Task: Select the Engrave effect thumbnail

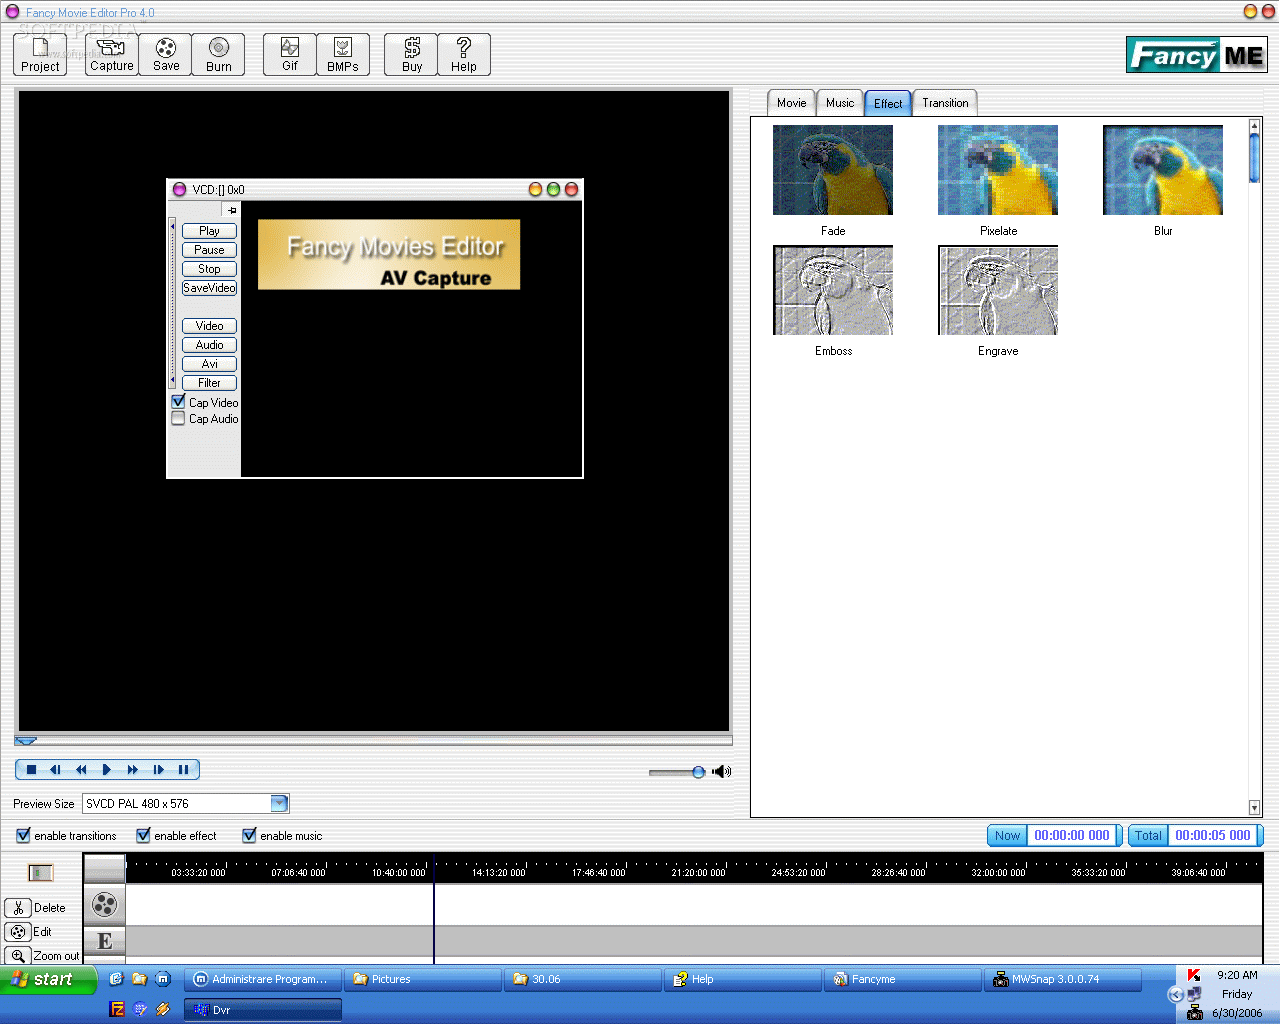Action: pos(998,290)
